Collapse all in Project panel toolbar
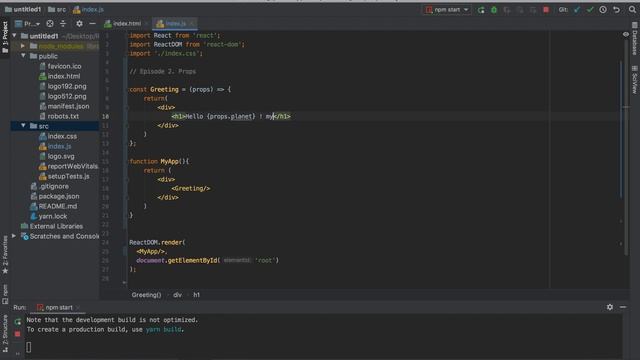 coord(63,24)
